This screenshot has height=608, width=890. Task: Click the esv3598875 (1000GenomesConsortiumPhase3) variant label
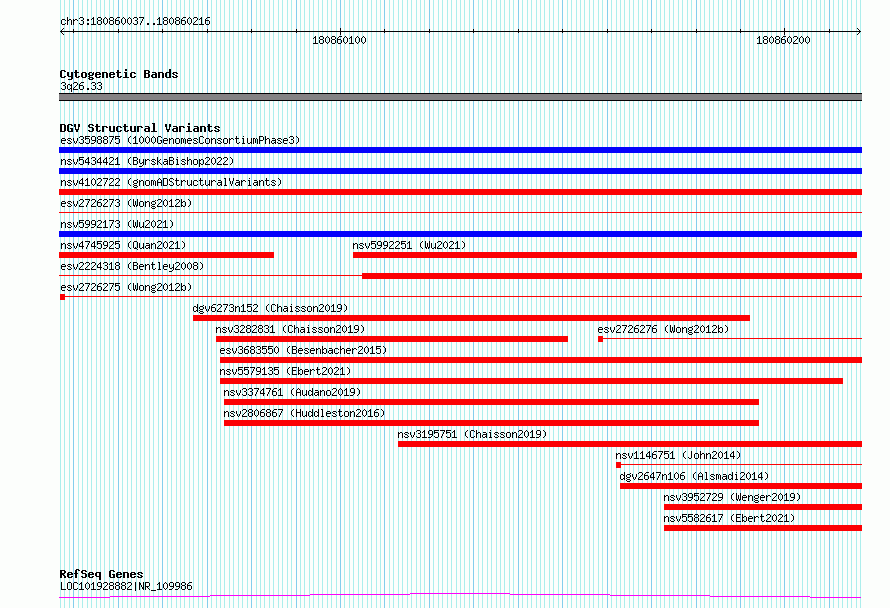click(x=180, y=140)
